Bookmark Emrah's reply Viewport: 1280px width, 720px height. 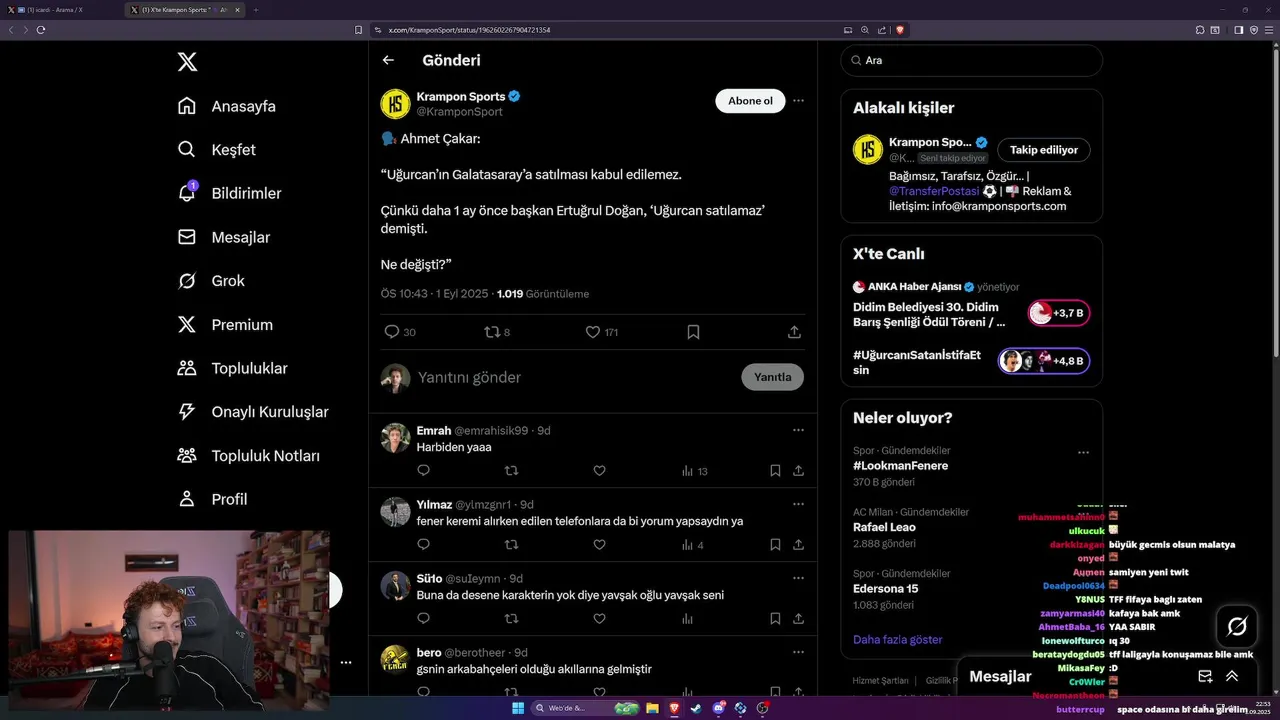coord(775,471)
